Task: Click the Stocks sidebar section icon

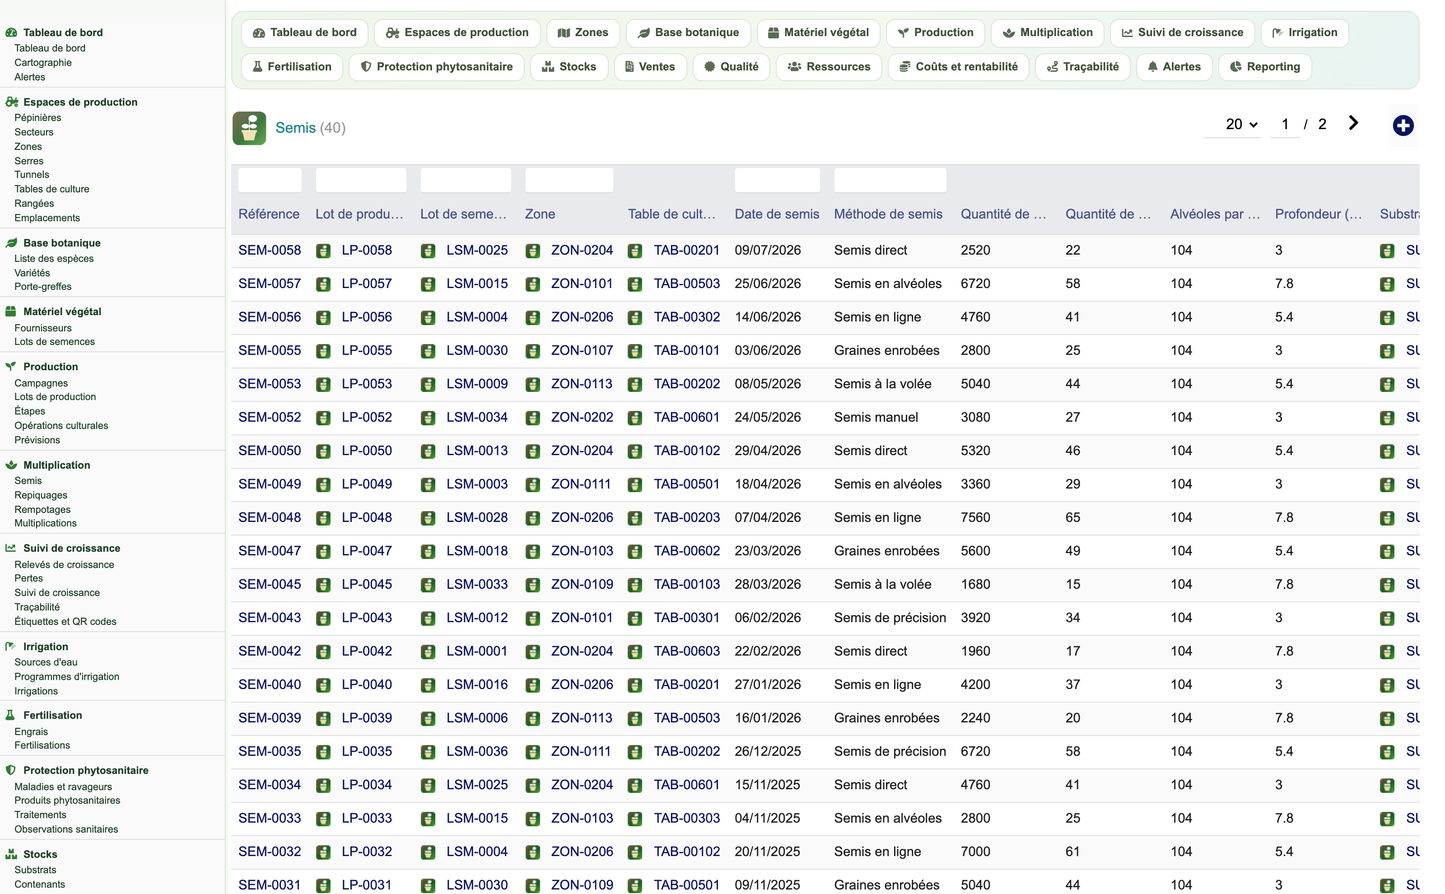Action: click(x=11, y=854)
